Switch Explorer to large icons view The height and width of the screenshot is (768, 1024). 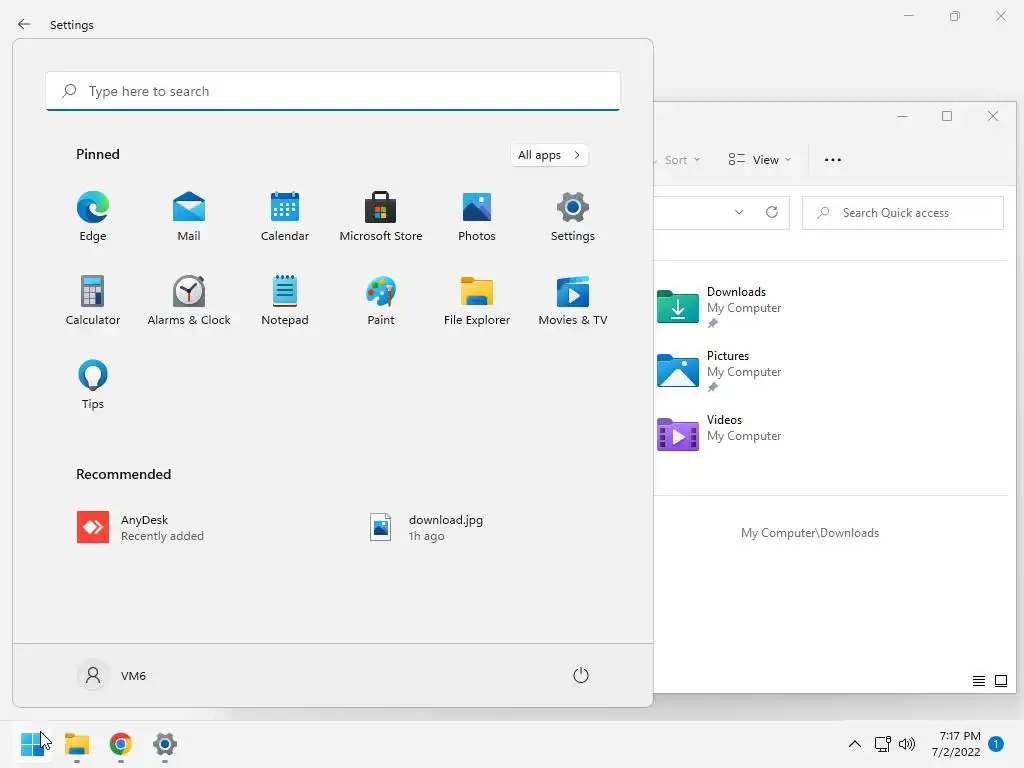pyautogui.click(x=1000, y=681)
